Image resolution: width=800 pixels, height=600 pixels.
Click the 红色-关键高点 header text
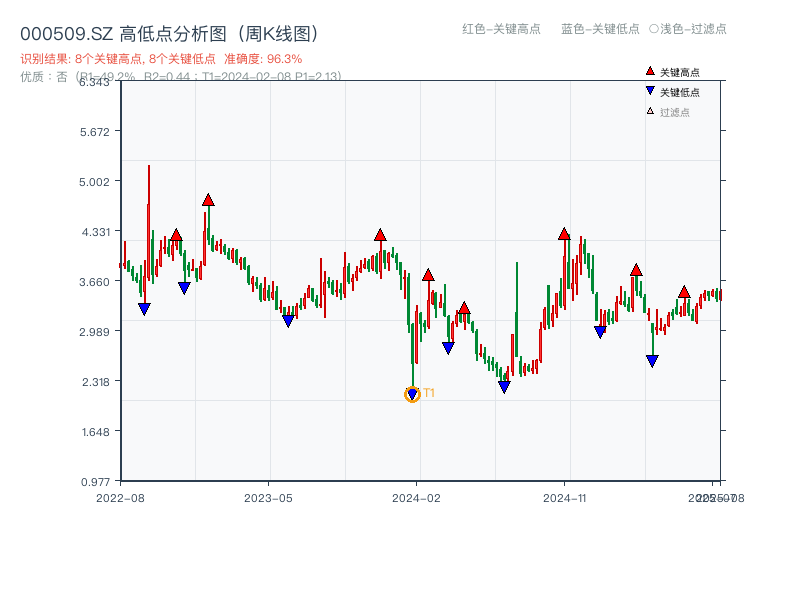(x=501, y=29)
